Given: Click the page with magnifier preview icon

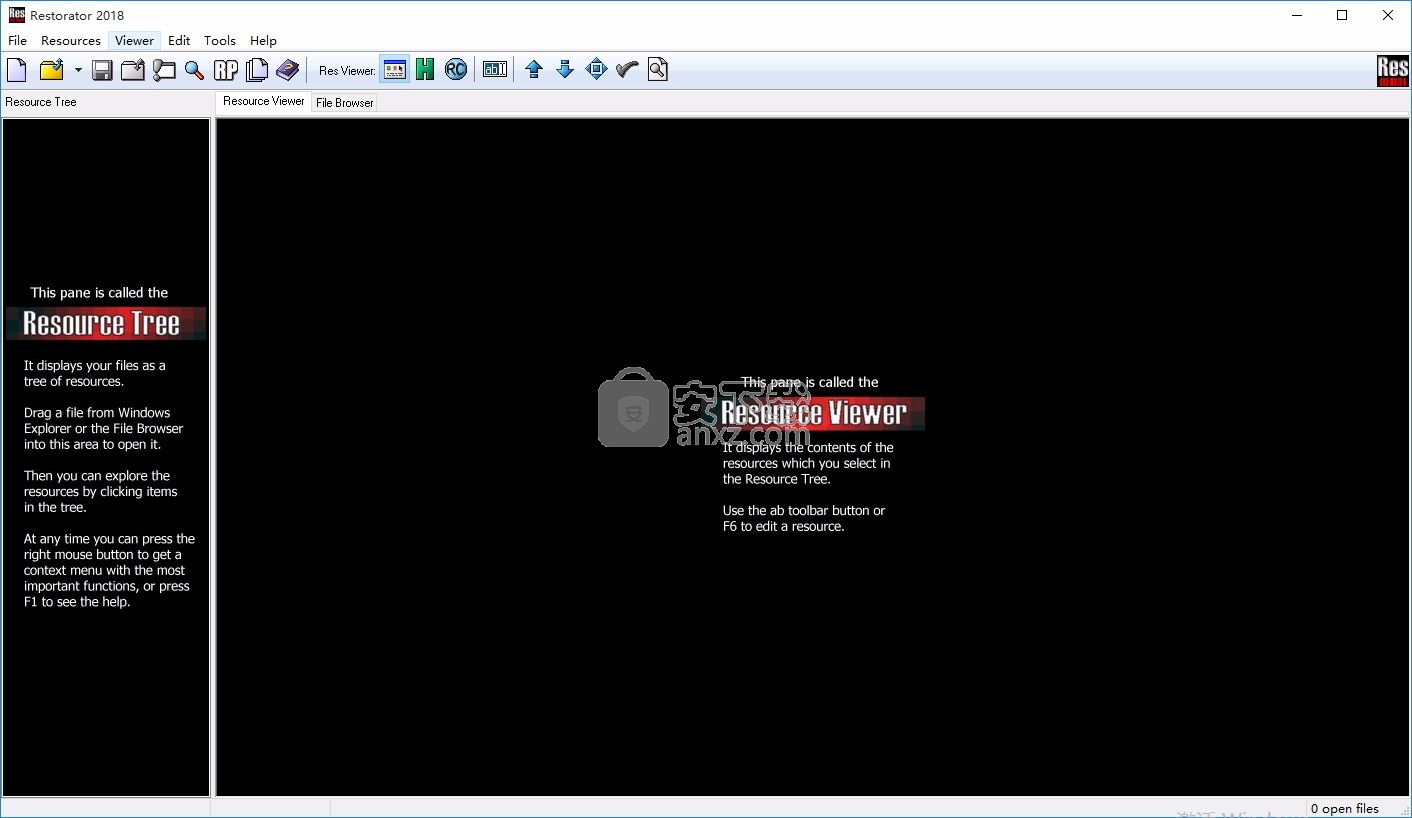Looking at the screenshot, I should (658, 70).
